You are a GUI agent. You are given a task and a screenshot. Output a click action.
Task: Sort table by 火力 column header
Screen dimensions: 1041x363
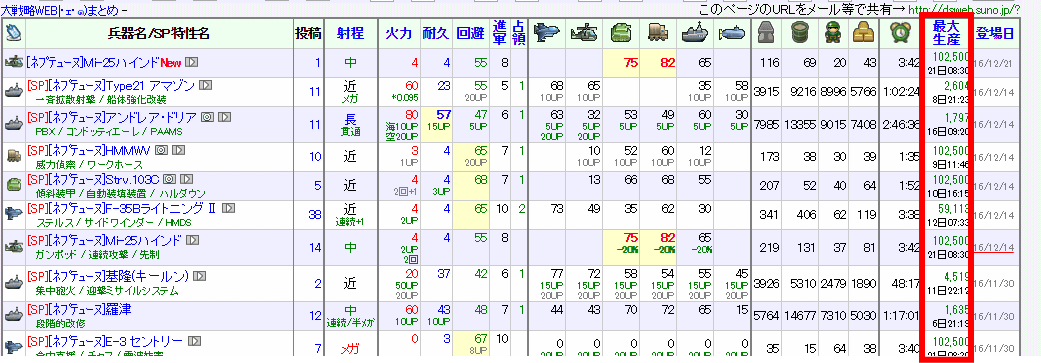398,34
